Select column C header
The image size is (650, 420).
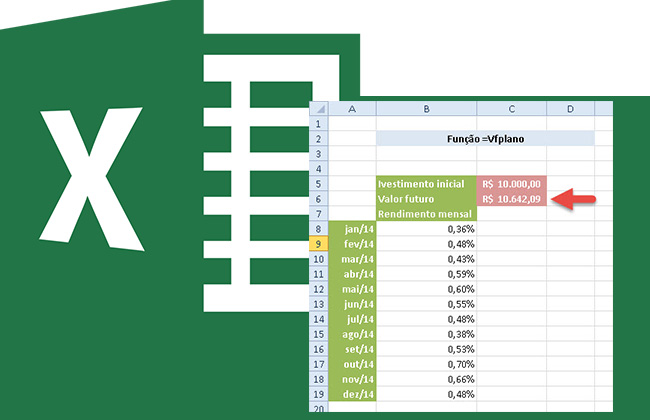coord(512,109)
